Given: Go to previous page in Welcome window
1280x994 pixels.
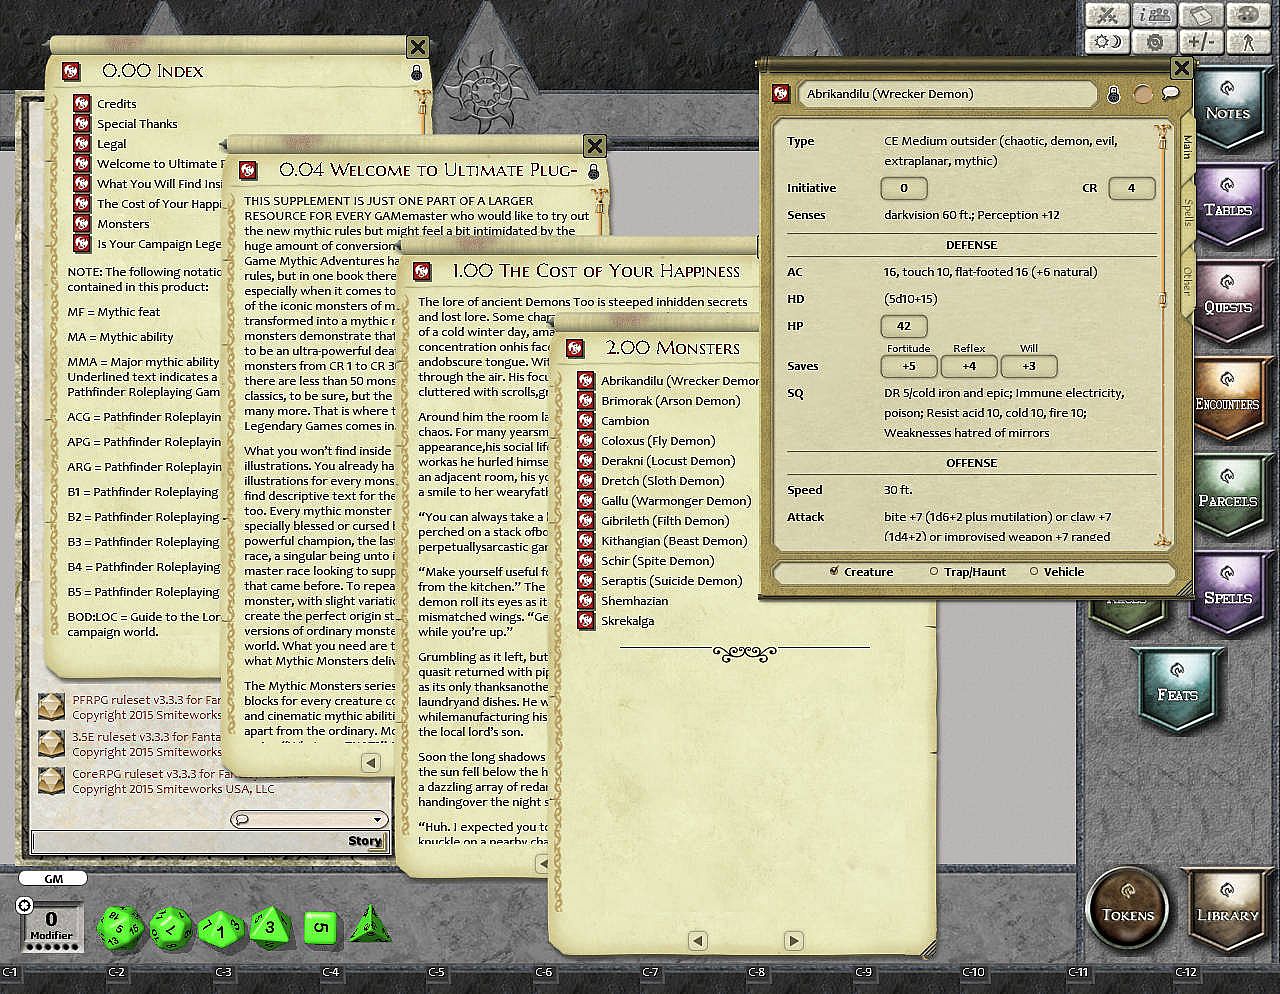Looking at the screenshot, I should point(370,762).
